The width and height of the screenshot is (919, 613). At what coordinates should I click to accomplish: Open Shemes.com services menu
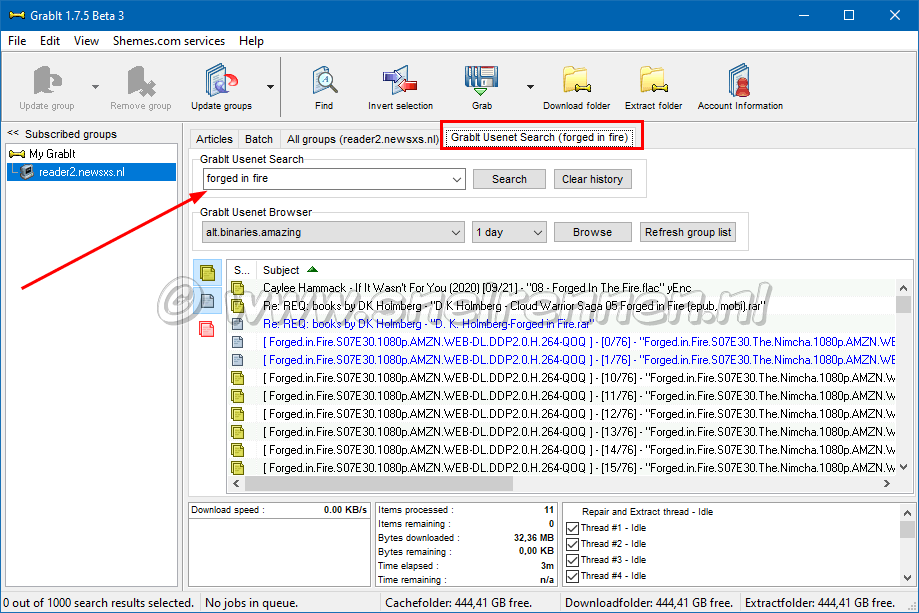[x=169, y=41]
